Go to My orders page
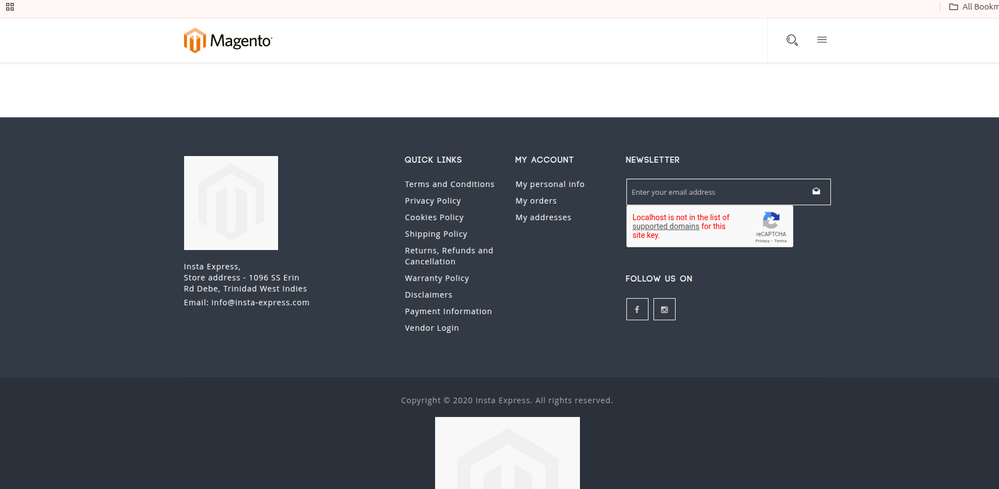The width and height of the screenshot is (999, 489). (x=536, y=201)
